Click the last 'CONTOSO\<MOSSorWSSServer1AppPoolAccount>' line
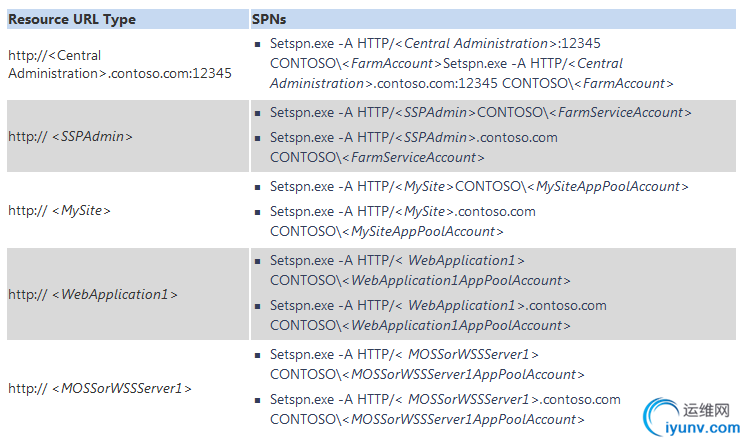The image size is (746, 444). [x=427, y=419]
